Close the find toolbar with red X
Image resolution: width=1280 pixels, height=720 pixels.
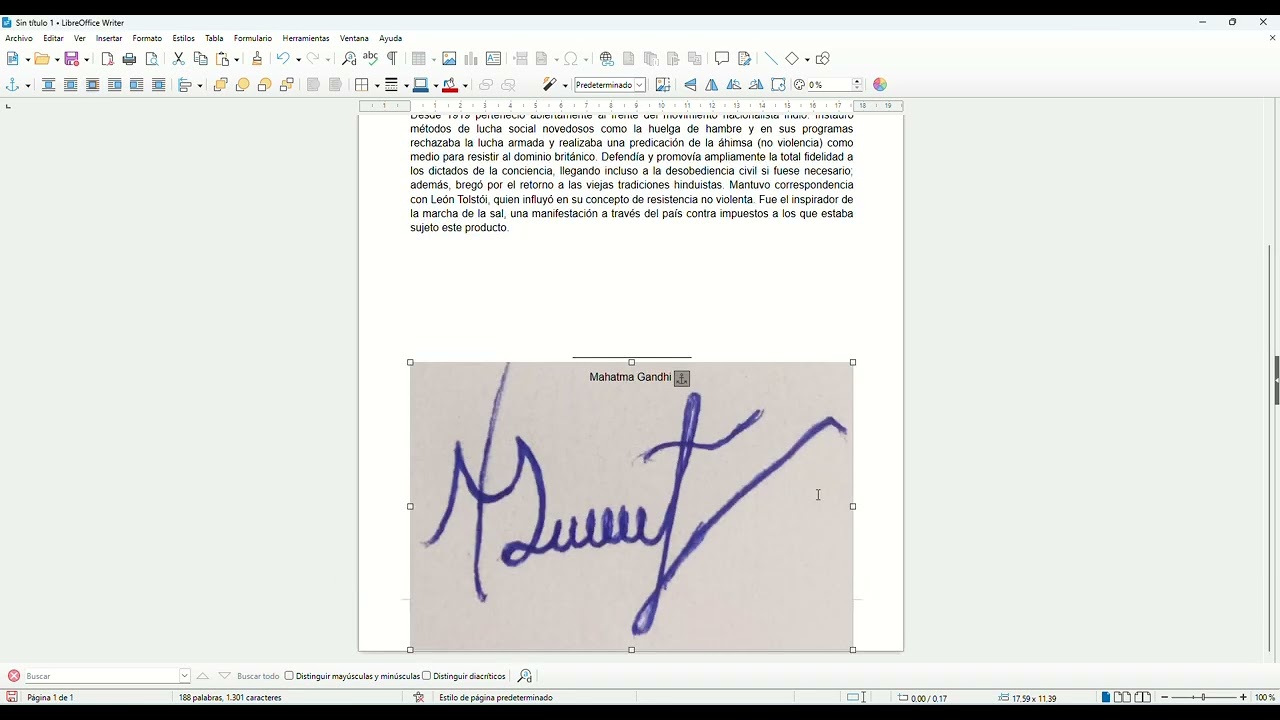[x=14, y=676]
